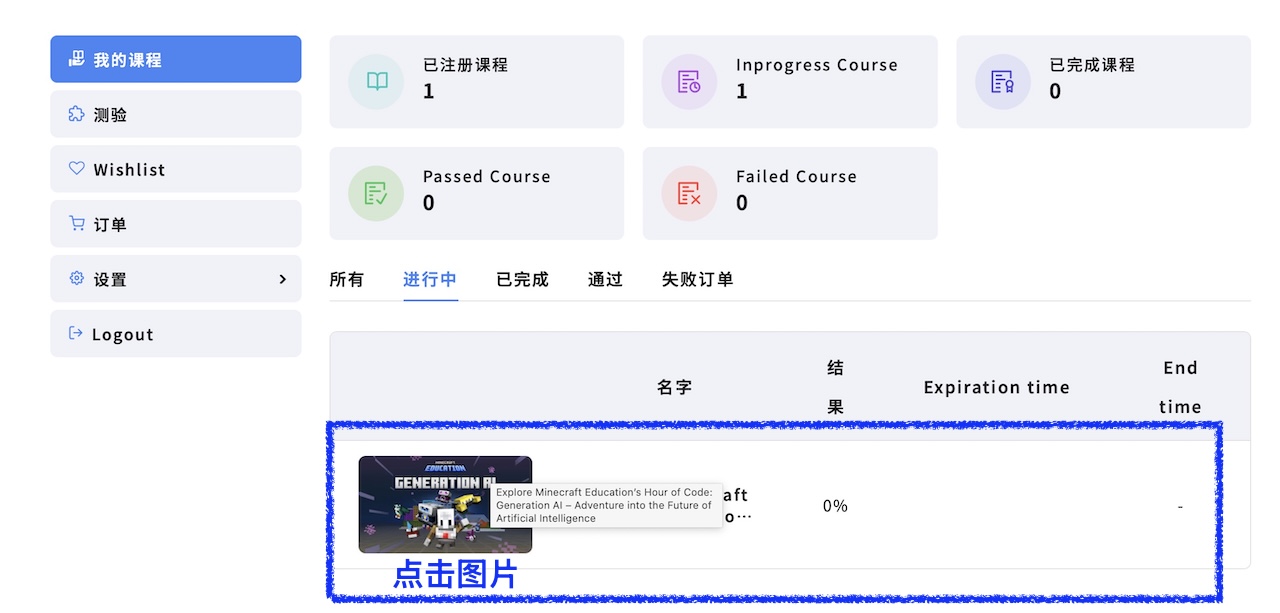Click the 测验 puzzle icon

tap(76, 114)
